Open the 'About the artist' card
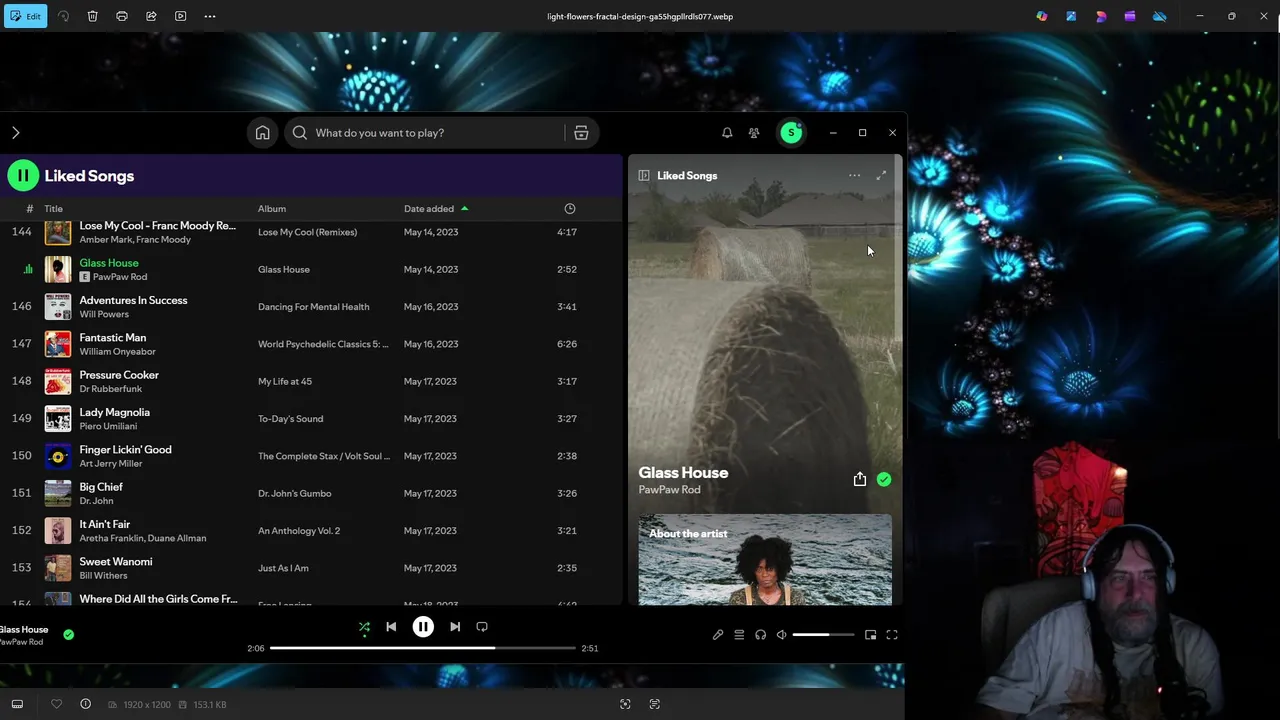 point(765,560)
